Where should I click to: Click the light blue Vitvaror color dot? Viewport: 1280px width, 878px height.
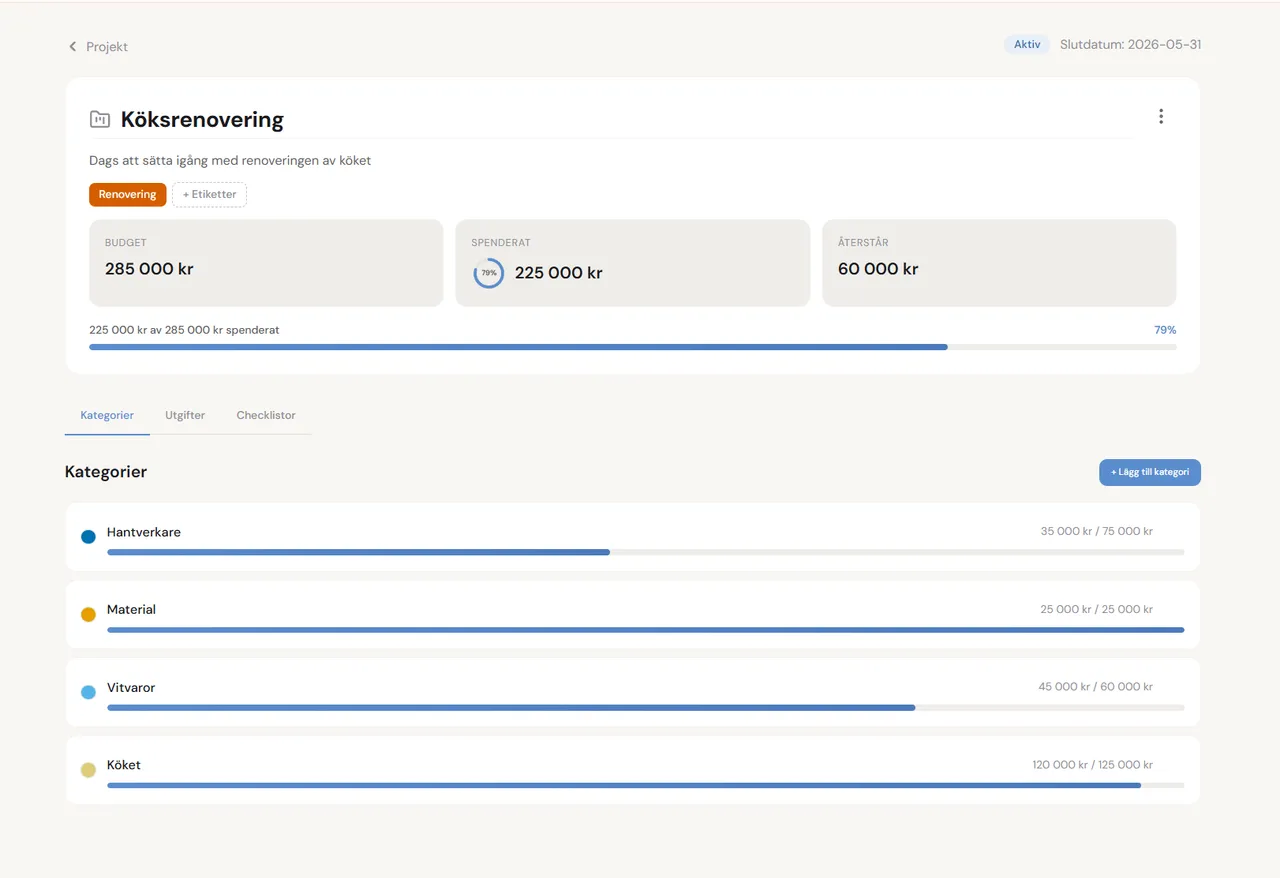pos(88,692)
